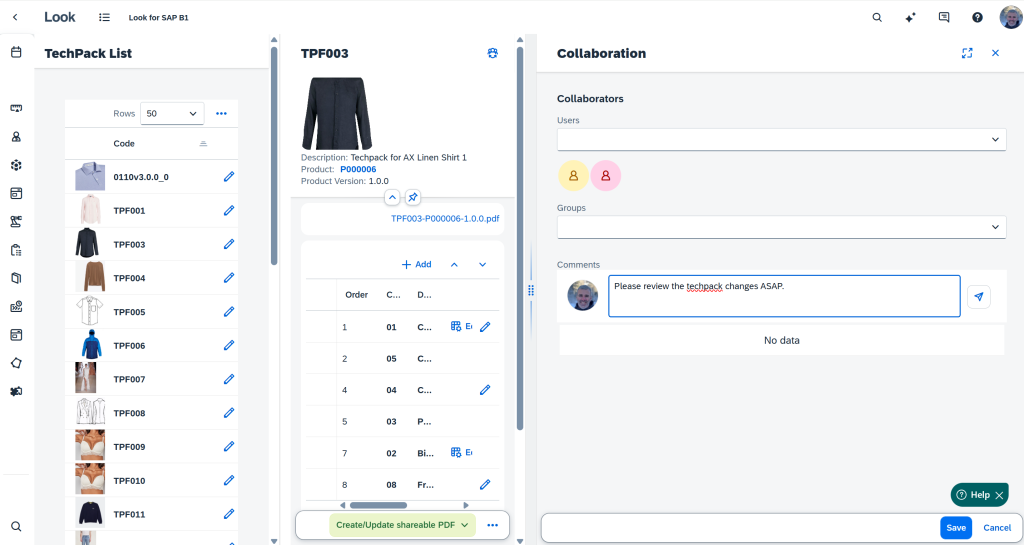Open the TechPack List more options menu

tap(221, 114)
